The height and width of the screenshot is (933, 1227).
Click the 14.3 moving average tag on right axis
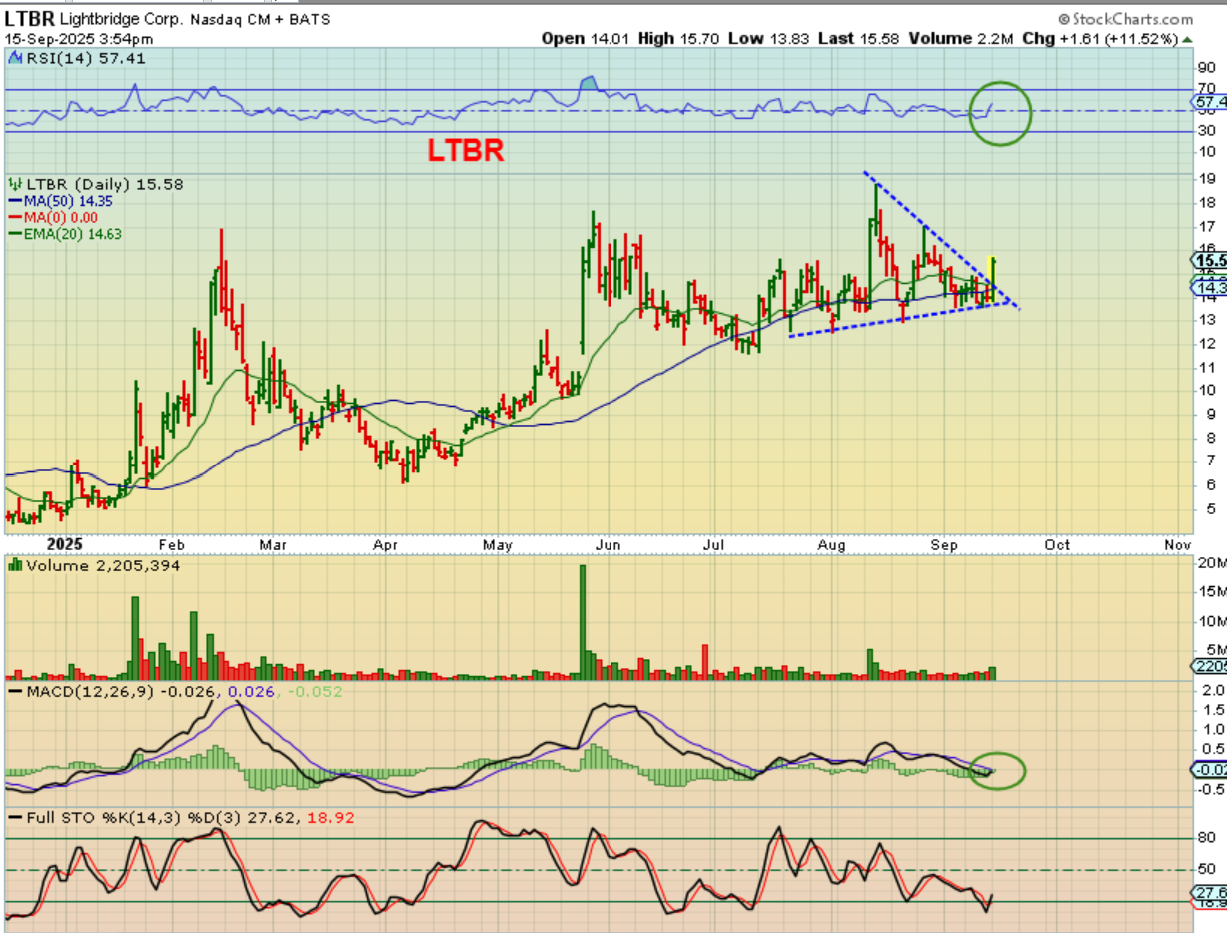coord(1209,287)
